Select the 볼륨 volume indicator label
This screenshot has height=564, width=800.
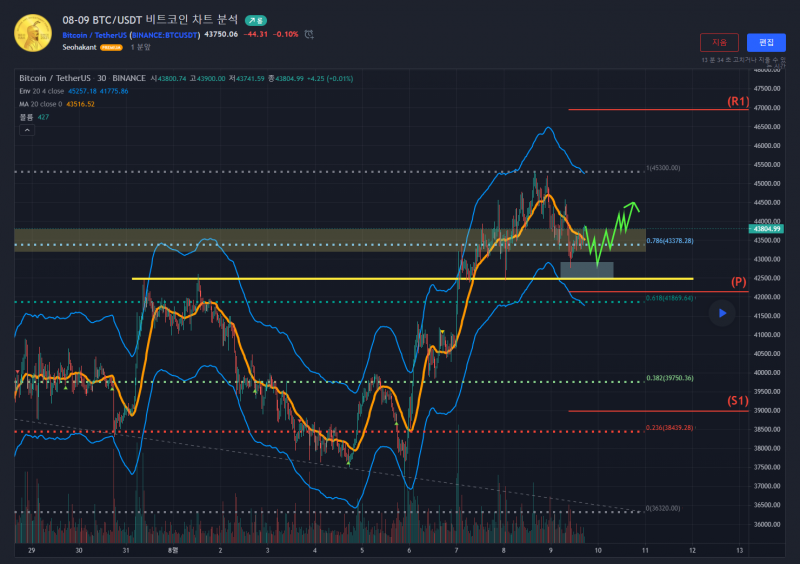click(26, 117)
